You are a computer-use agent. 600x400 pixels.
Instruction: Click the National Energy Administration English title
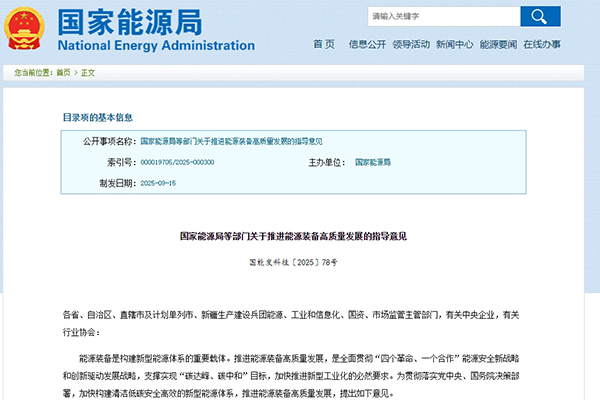(x=156, y=45)
